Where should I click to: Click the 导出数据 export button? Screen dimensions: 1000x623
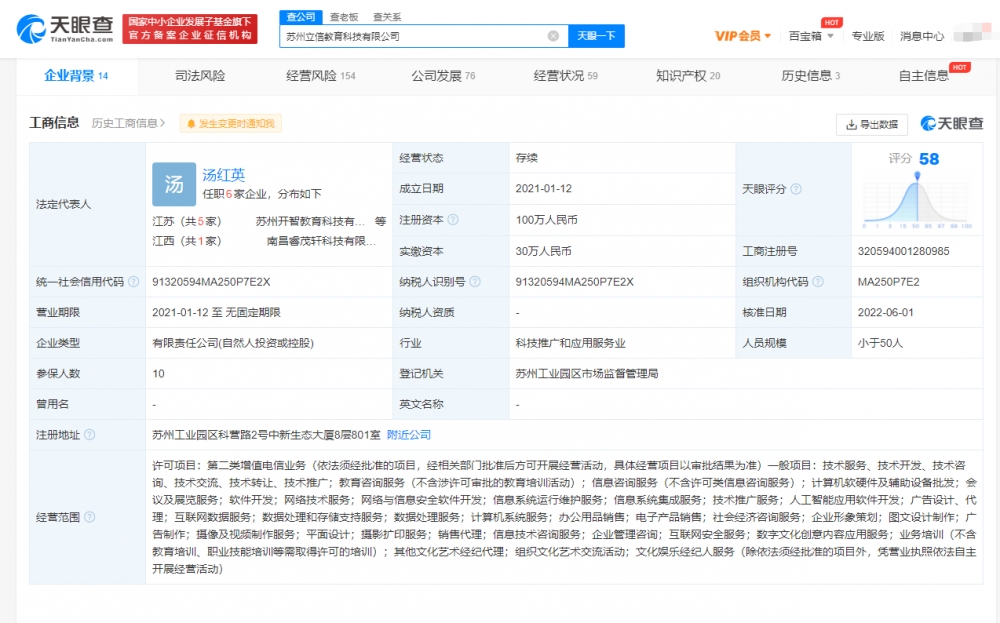pyautogui.click(x=872, y=124)
